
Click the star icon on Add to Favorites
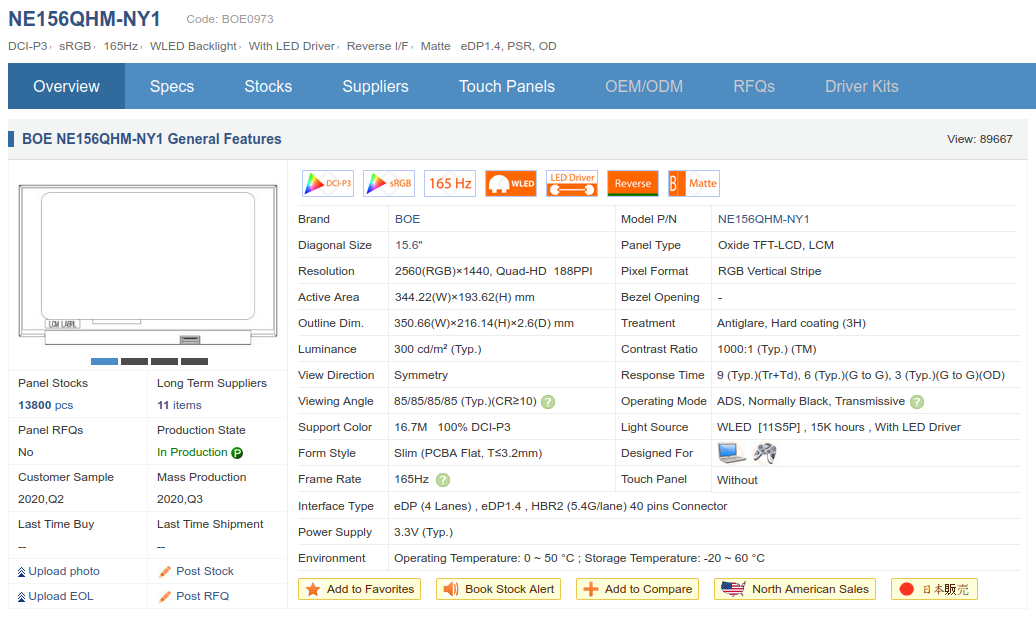click(x=313, y=589)
